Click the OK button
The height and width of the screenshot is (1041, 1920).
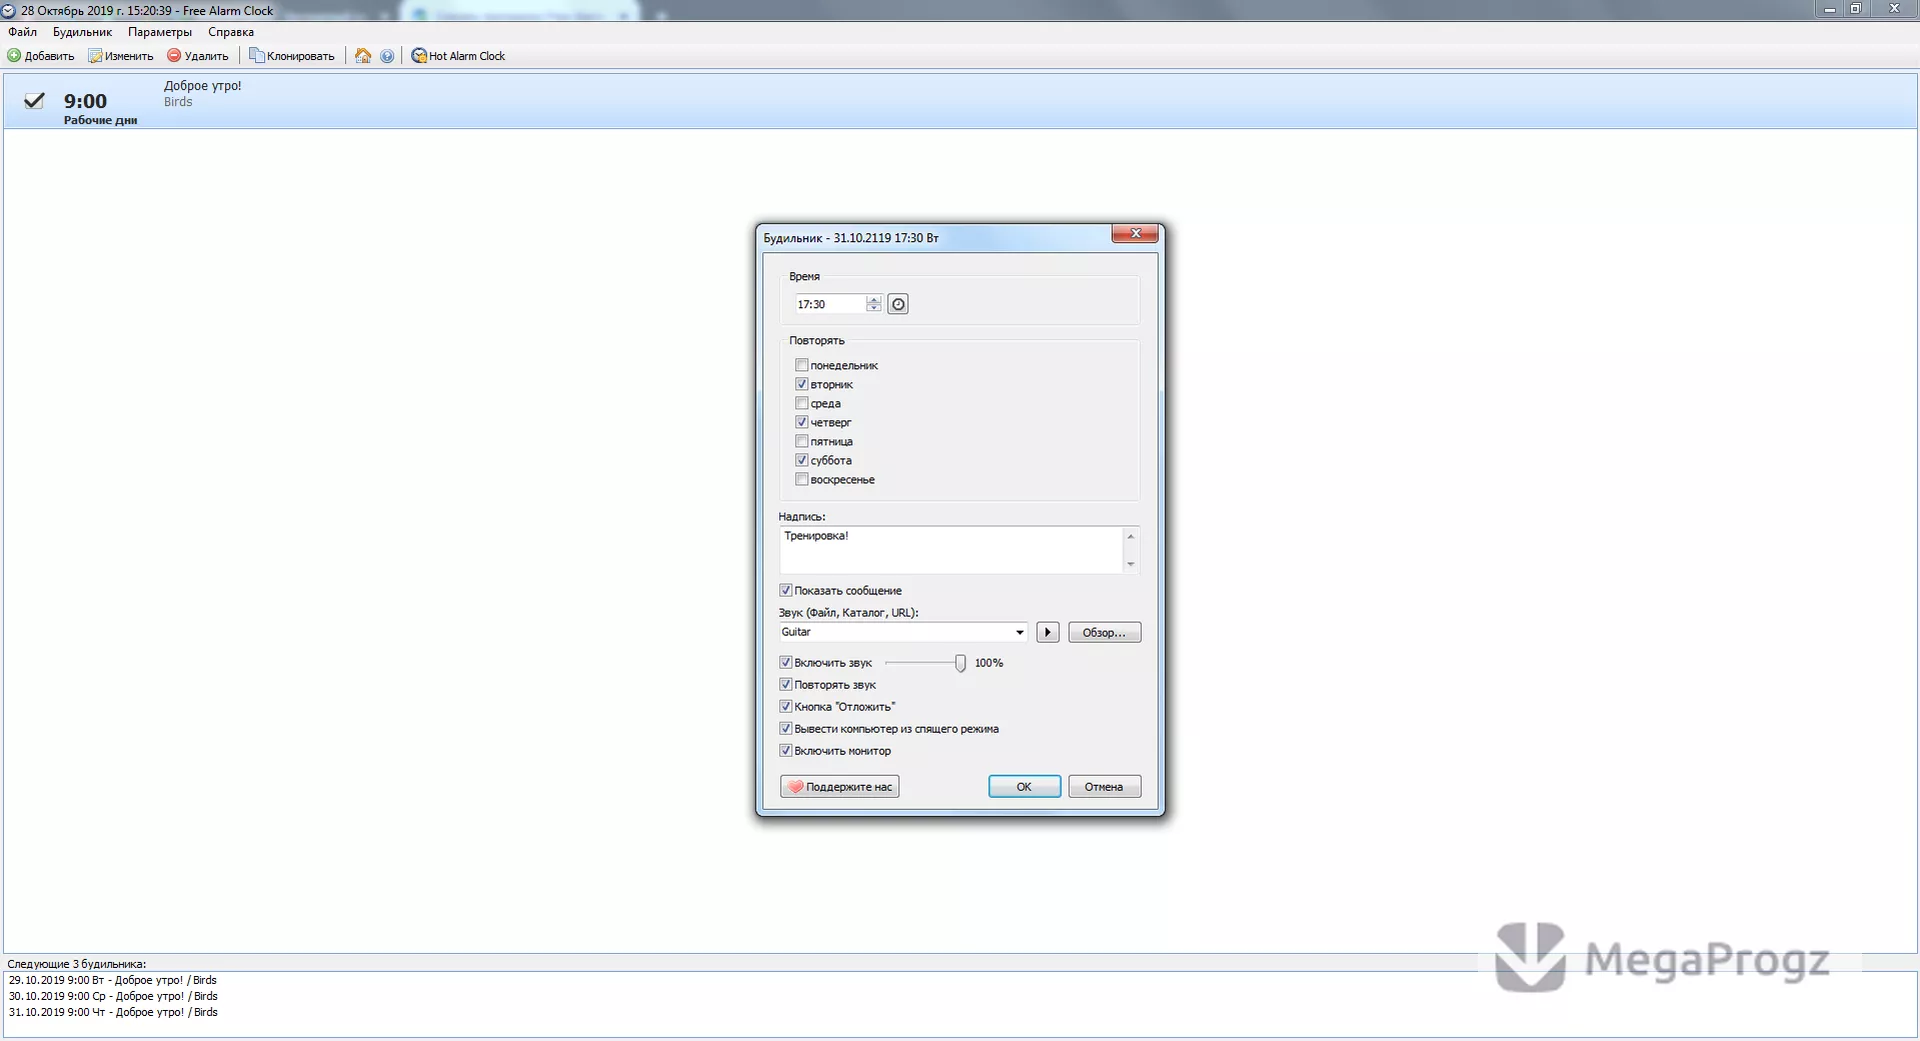click(1024, 786)
